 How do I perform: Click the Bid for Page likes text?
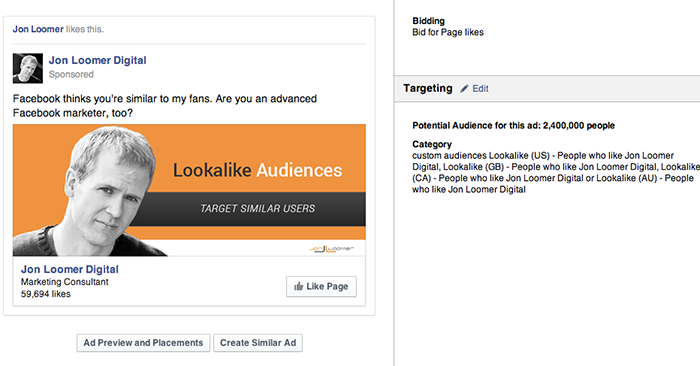pos(448,32)
